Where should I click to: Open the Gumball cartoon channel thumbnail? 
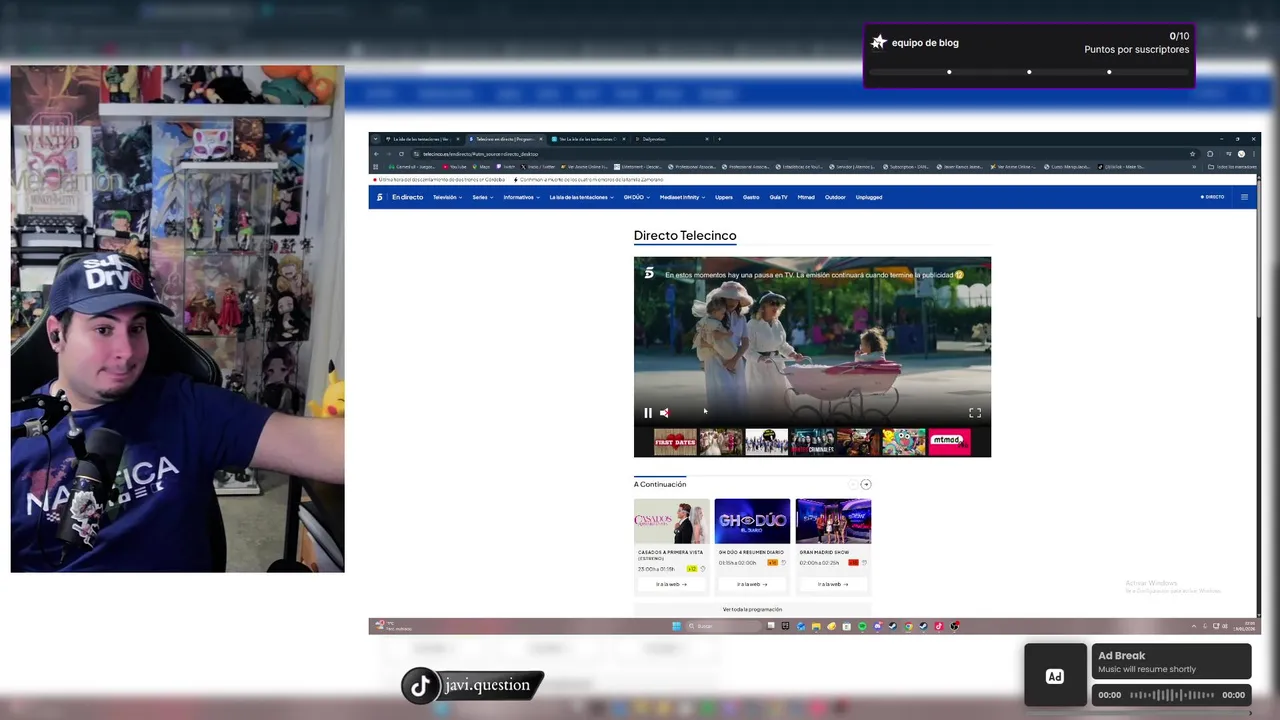pos(904,442)
